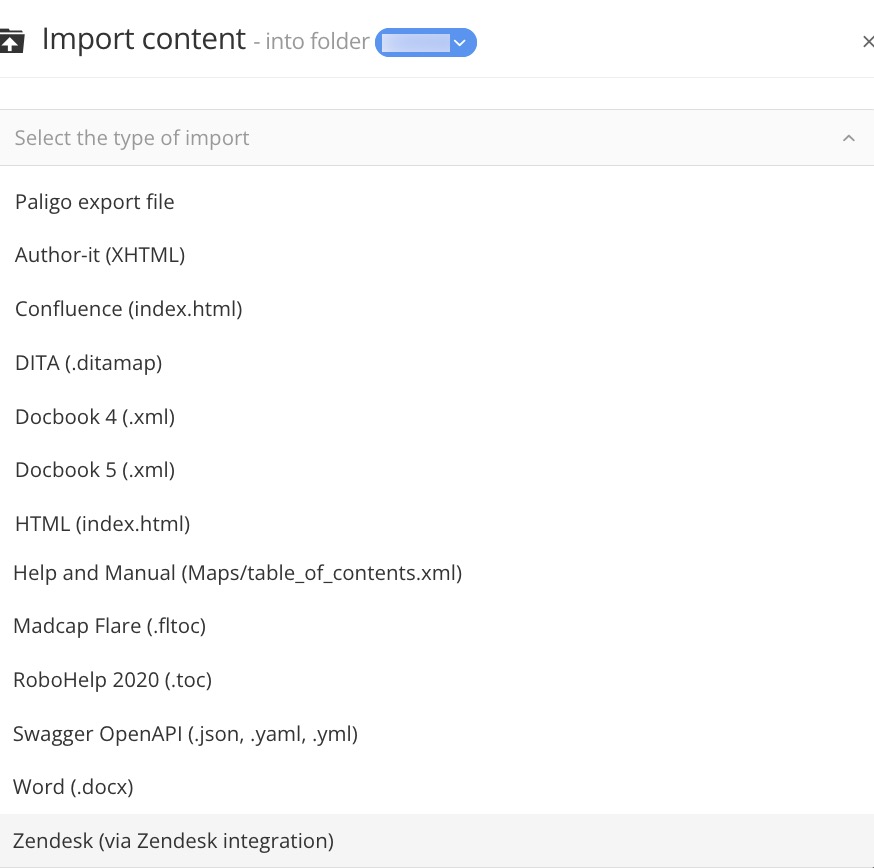Choose Docbook 4 (.xml) import type
This screenshot has height=868, width=874.
pos(94,417)
